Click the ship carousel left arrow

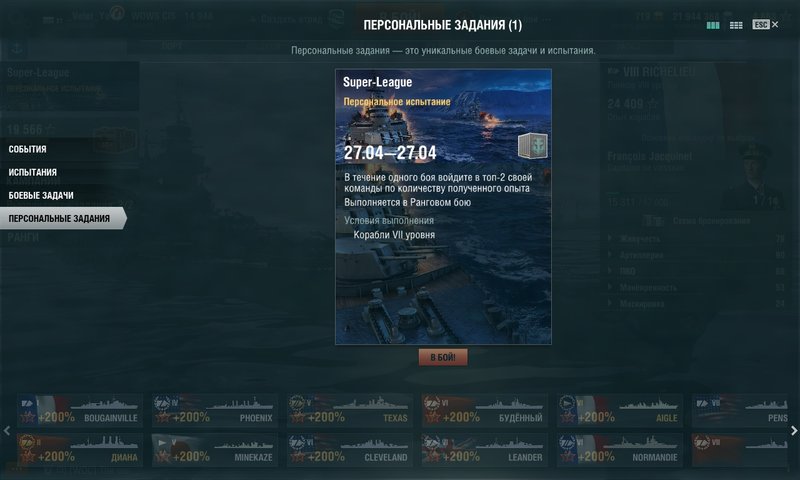7,431
